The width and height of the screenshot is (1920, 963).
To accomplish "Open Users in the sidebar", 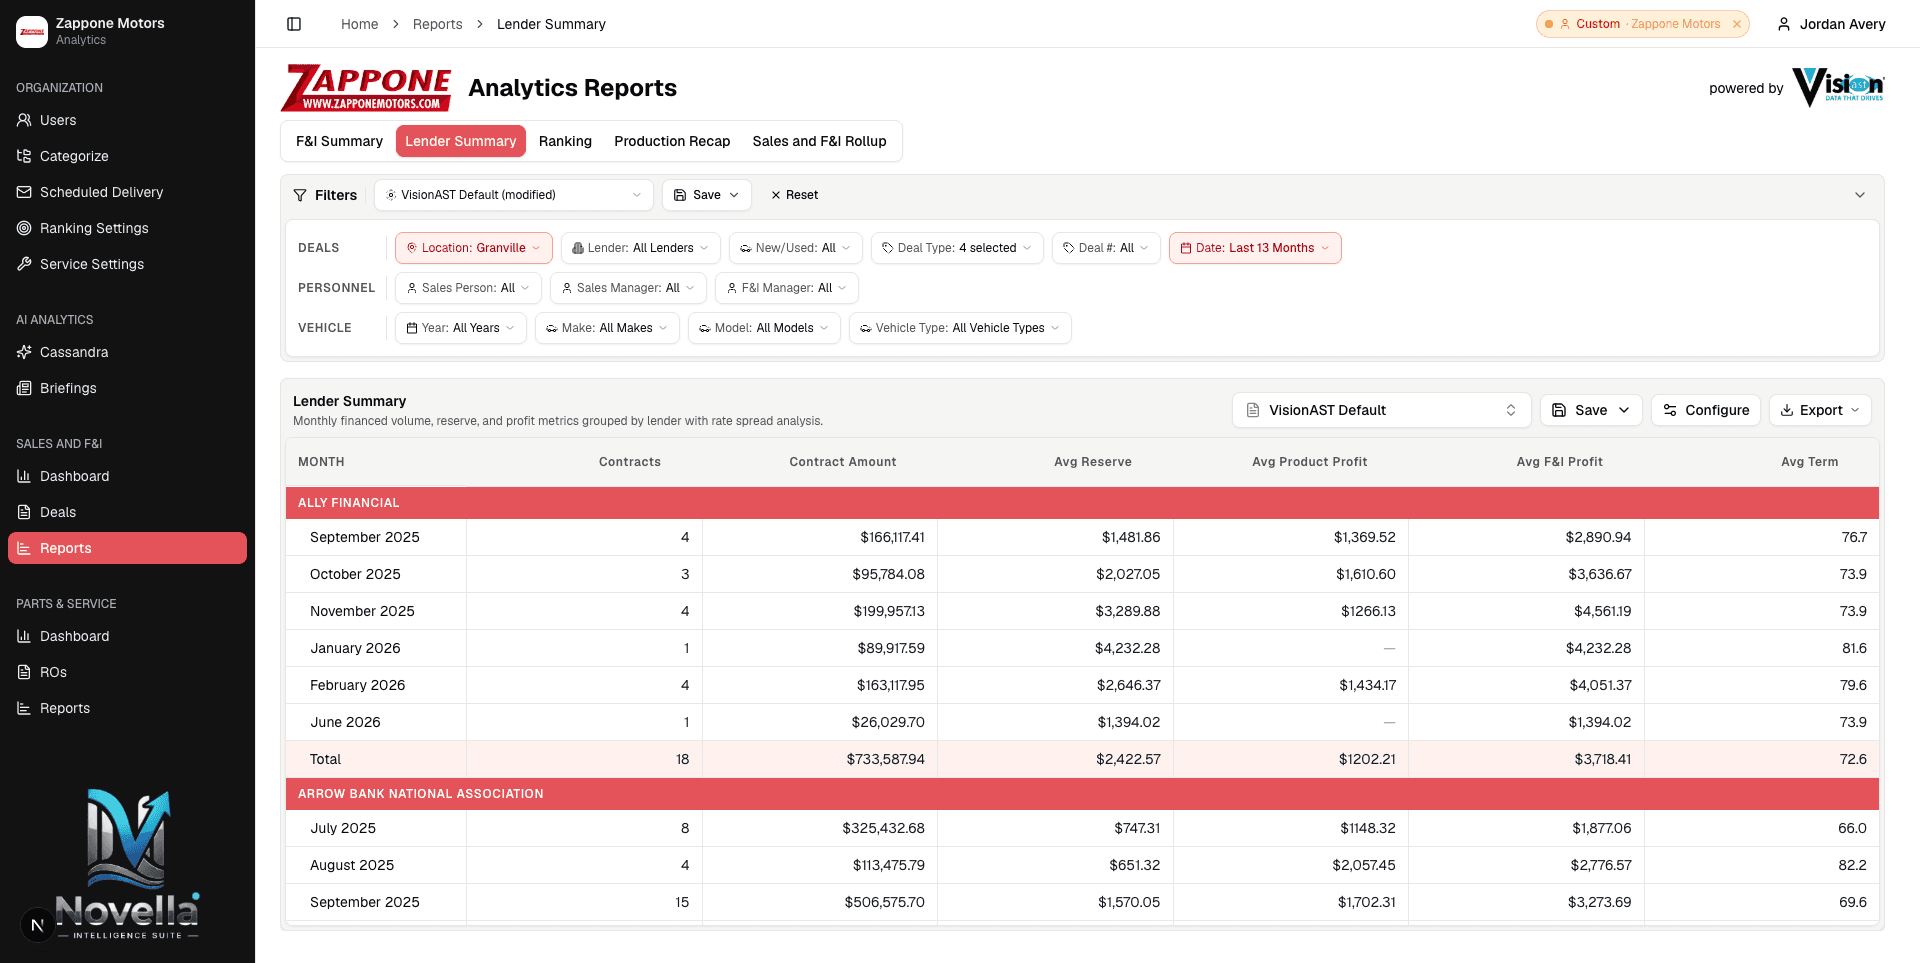I will click(127, 120).
